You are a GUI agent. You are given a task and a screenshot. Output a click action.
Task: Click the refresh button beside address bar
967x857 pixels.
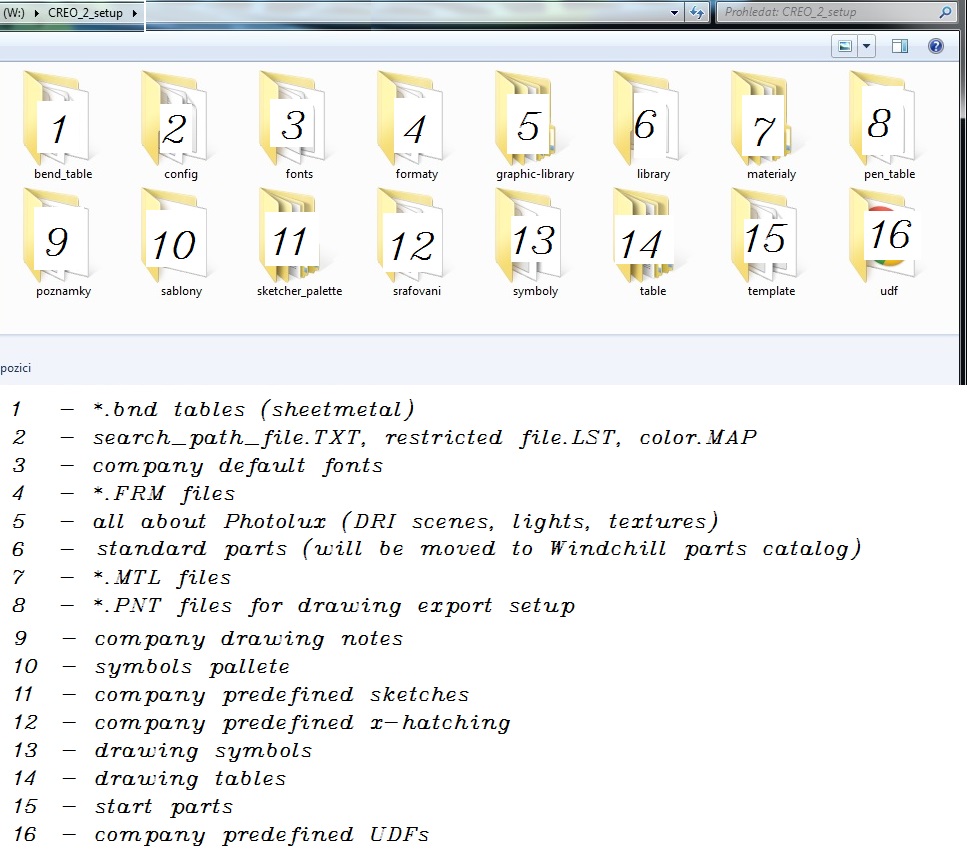[697, 12]
